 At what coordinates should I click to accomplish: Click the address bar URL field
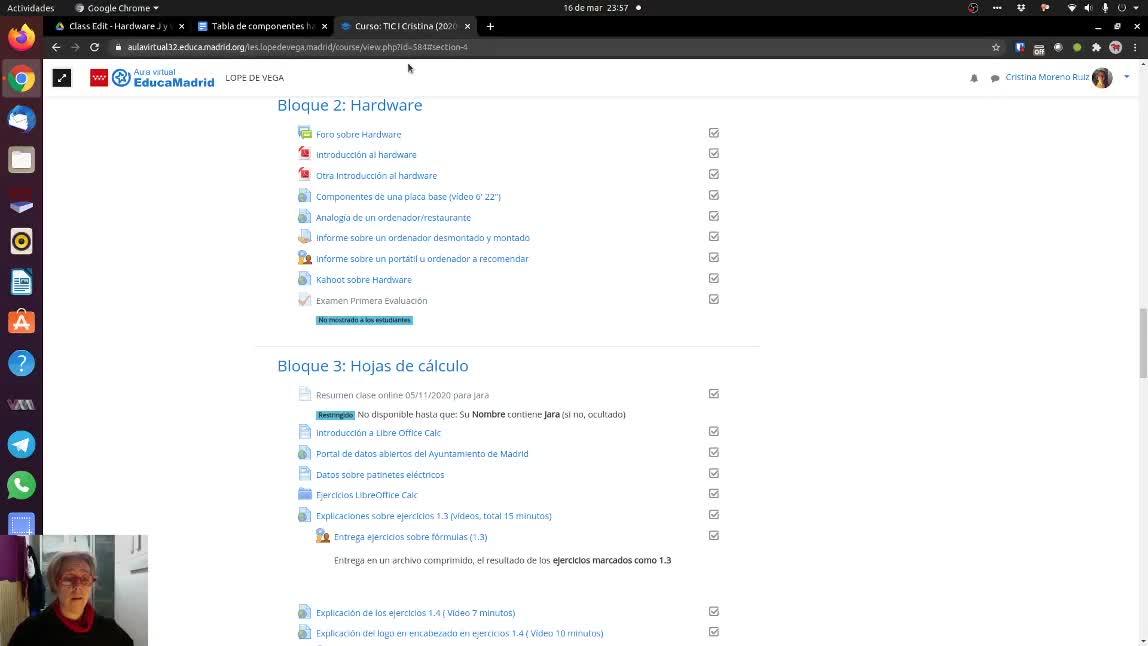[549, 47]
